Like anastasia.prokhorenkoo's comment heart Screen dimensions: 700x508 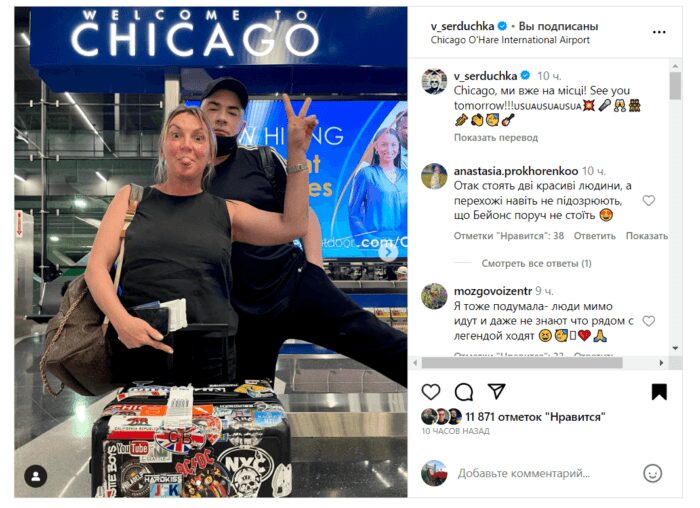(648, 200)
